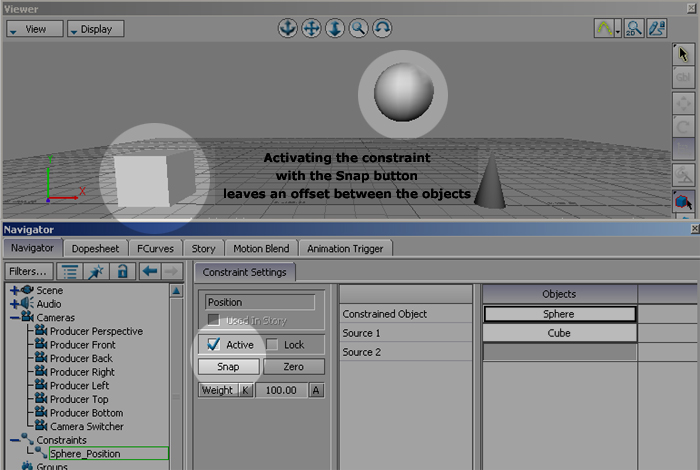
Task: Click the Zero button
Action: (293, 367)
